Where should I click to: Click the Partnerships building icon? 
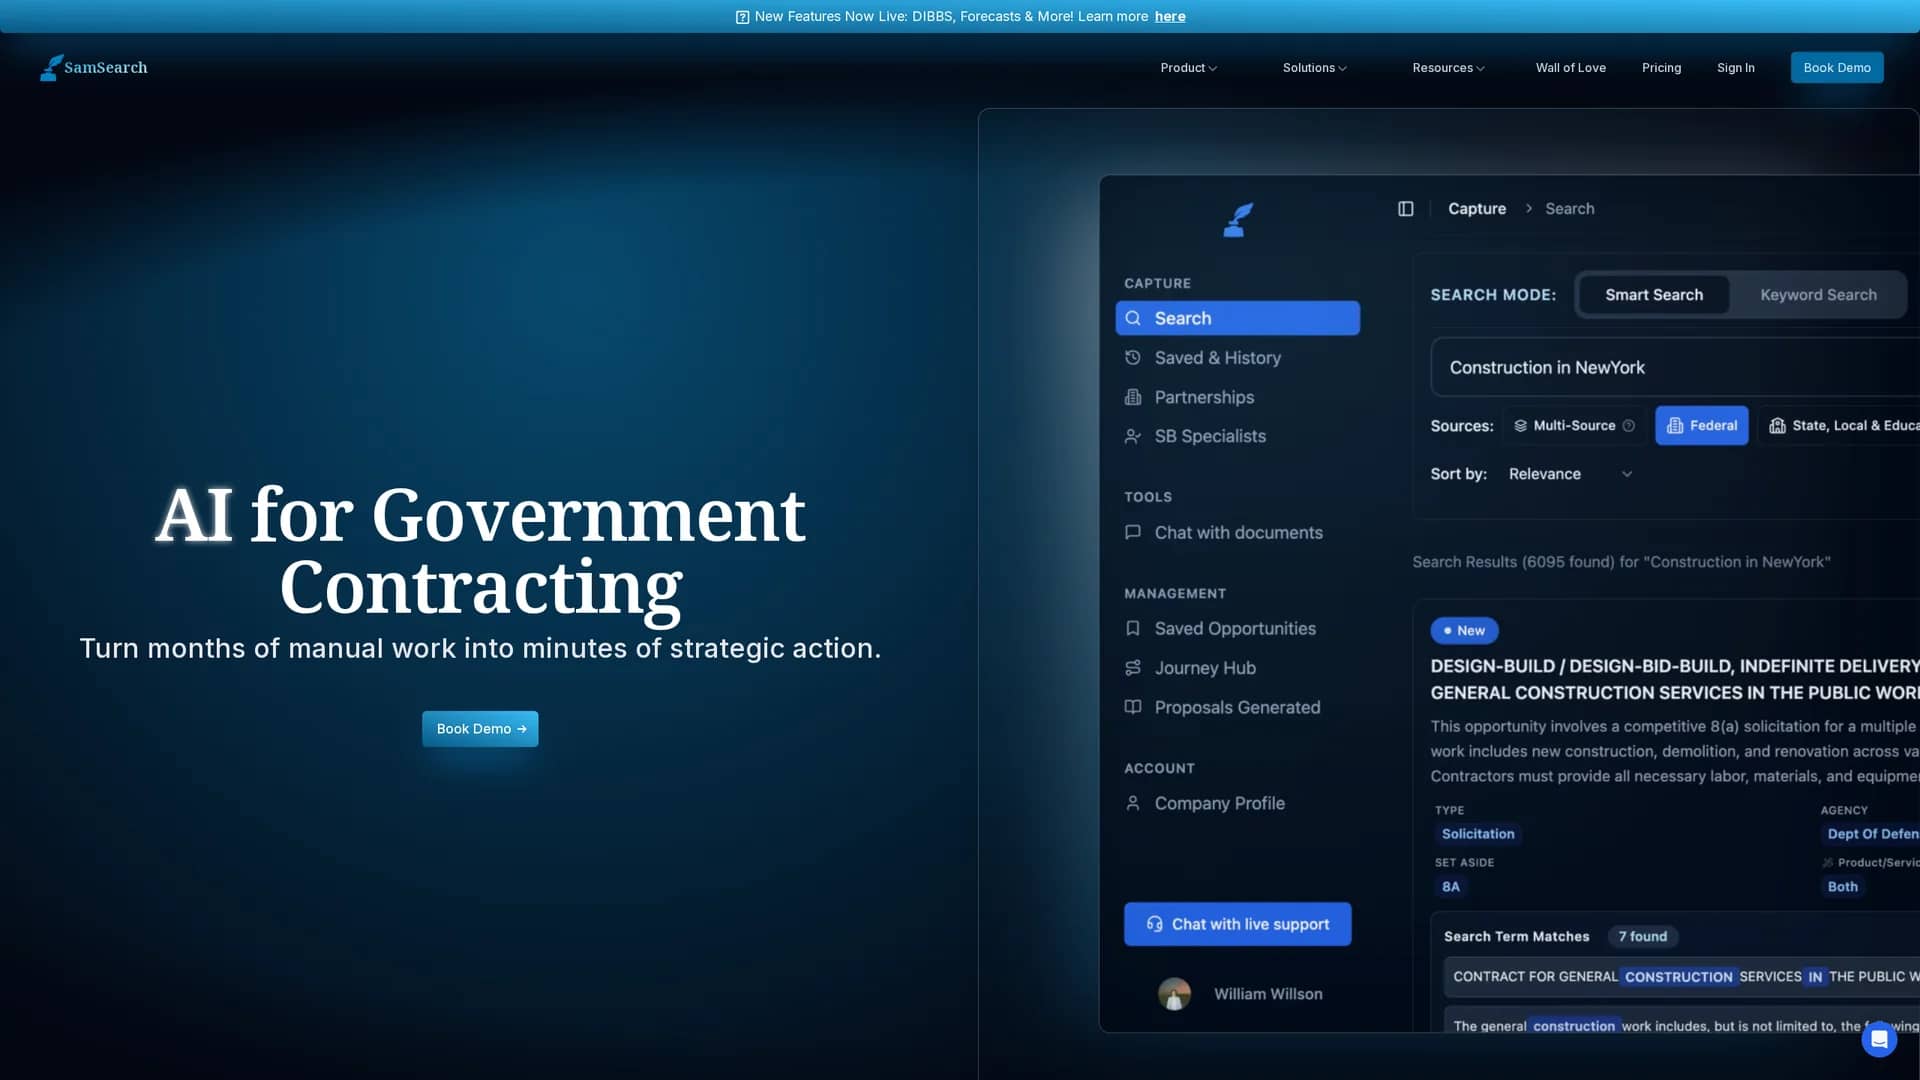[x=1133, y=397]
